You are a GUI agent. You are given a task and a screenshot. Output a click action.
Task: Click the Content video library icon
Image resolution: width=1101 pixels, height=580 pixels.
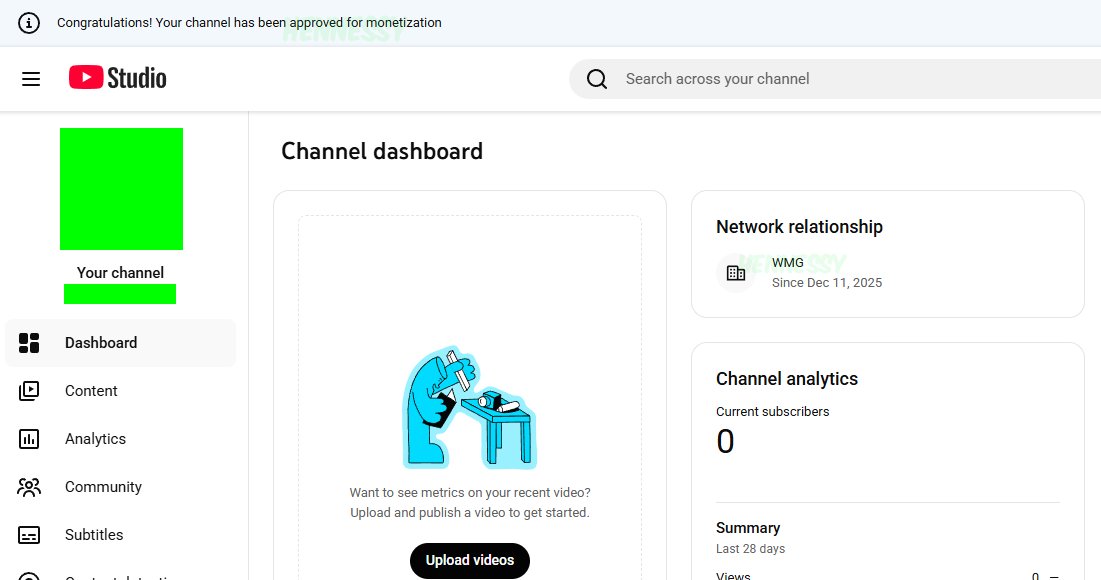pos(29,391)
